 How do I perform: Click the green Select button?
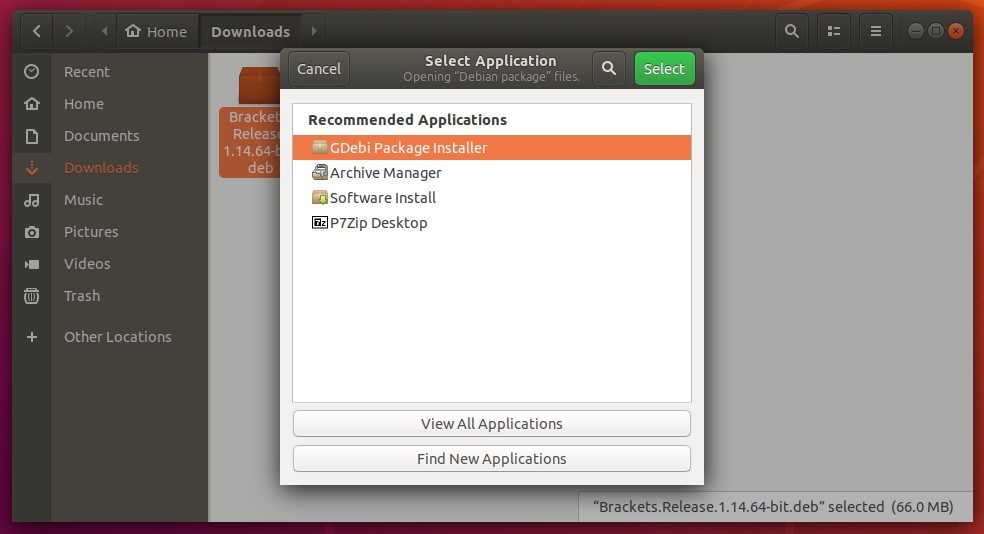[x=664, y=68]
